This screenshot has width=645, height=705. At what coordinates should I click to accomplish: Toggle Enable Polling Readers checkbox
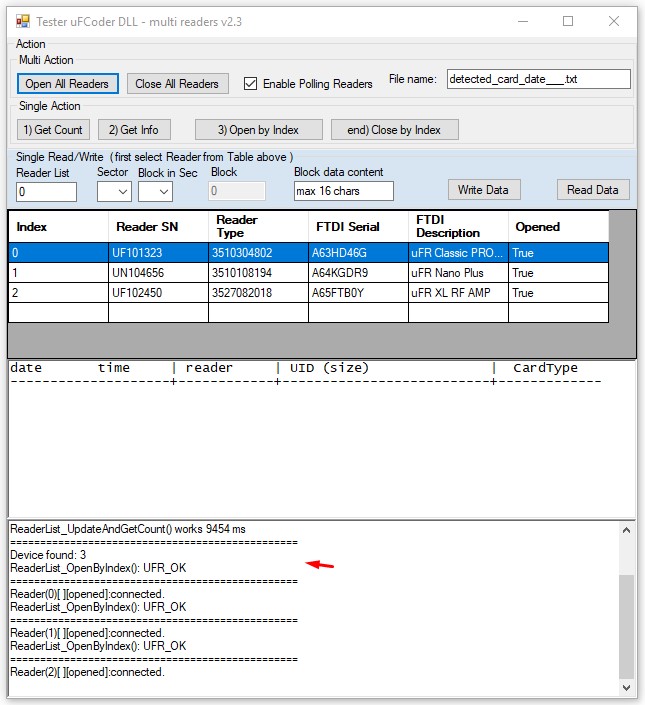coord(251,84)
